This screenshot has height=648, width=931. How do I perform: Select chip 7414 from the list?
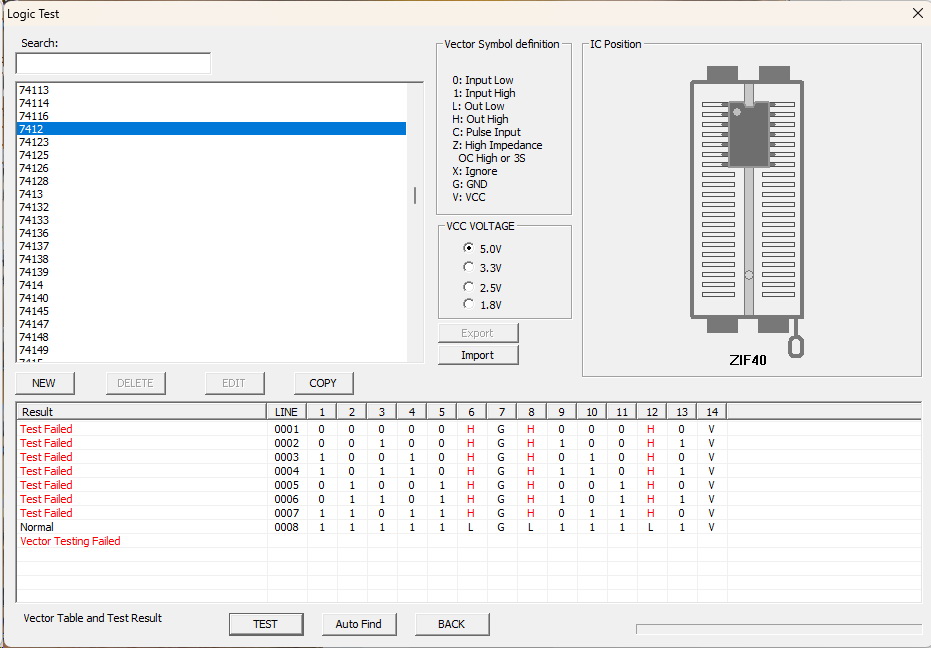pyautogui.click(x=31, y=285)
